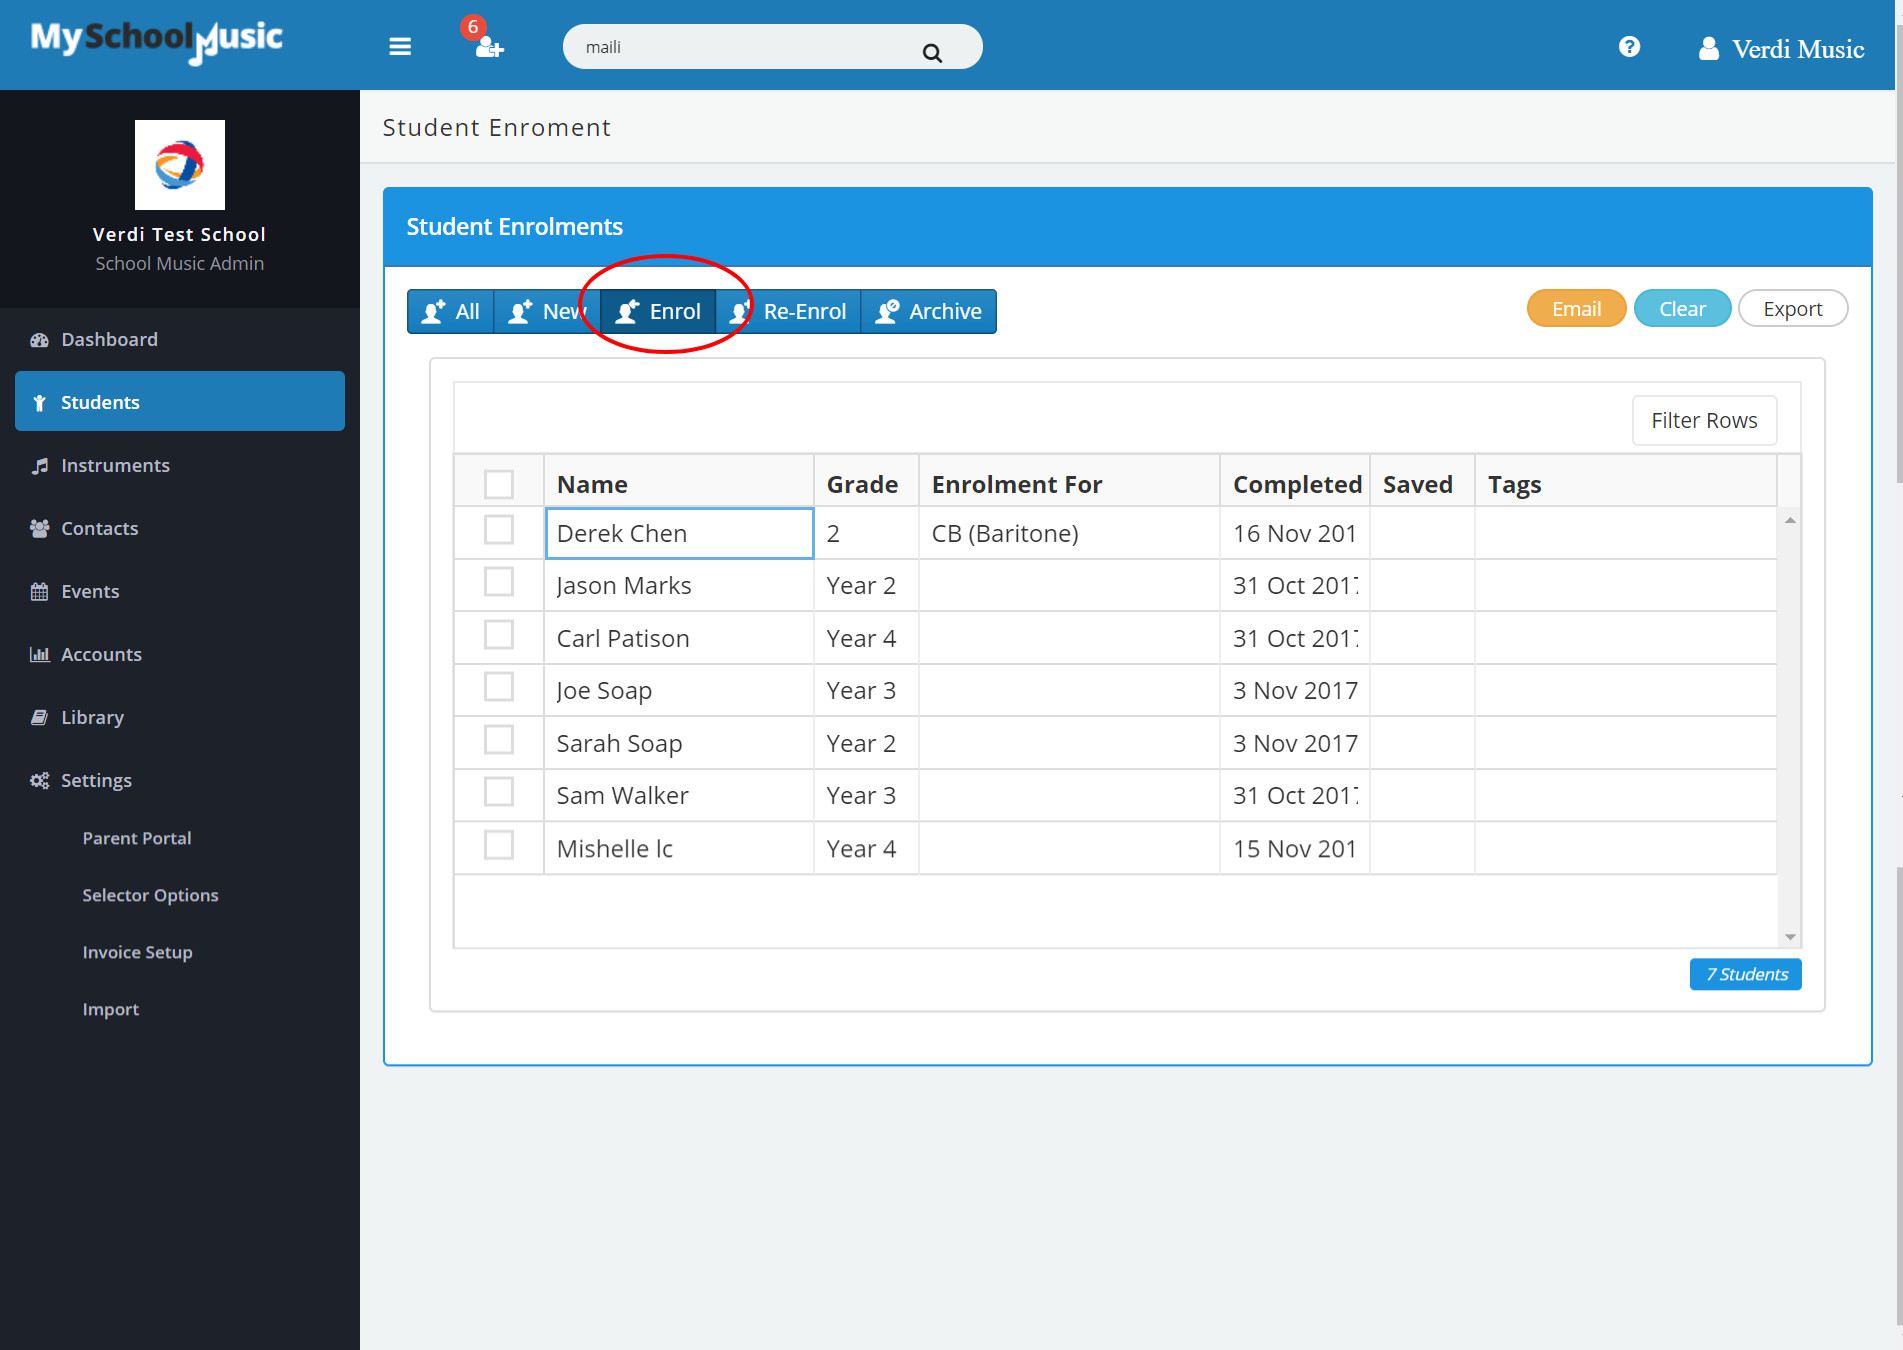Select the Enrol tab
This screenshot has height=1350, width=1903.
[658, 311]
